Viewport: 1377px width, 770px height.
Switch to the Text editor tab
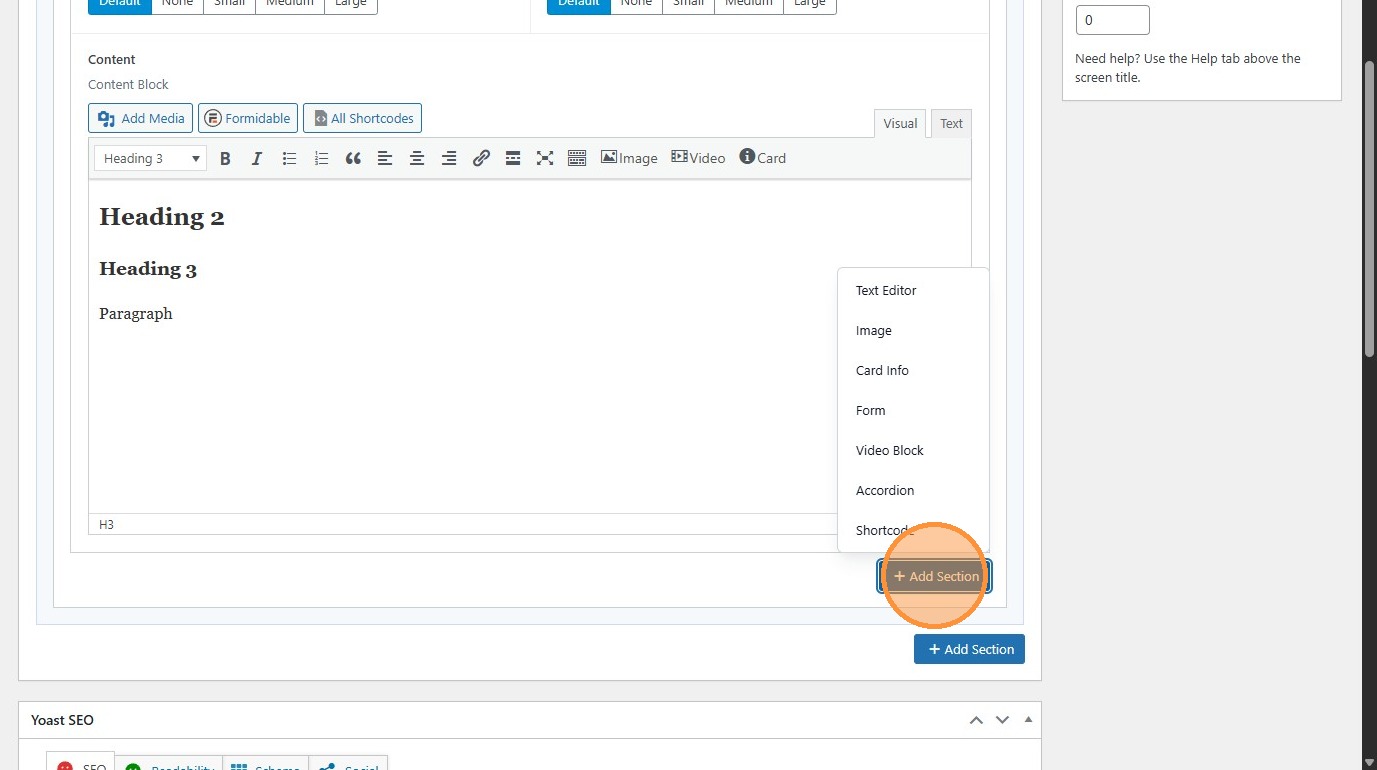pos(951,123)
